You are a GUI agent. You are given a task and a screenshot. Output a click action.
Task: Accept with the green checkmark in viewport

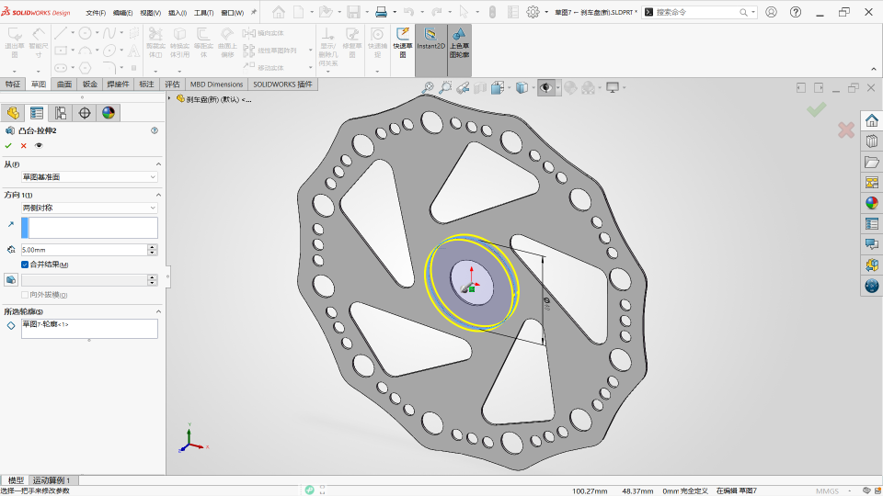coord(816,109)
